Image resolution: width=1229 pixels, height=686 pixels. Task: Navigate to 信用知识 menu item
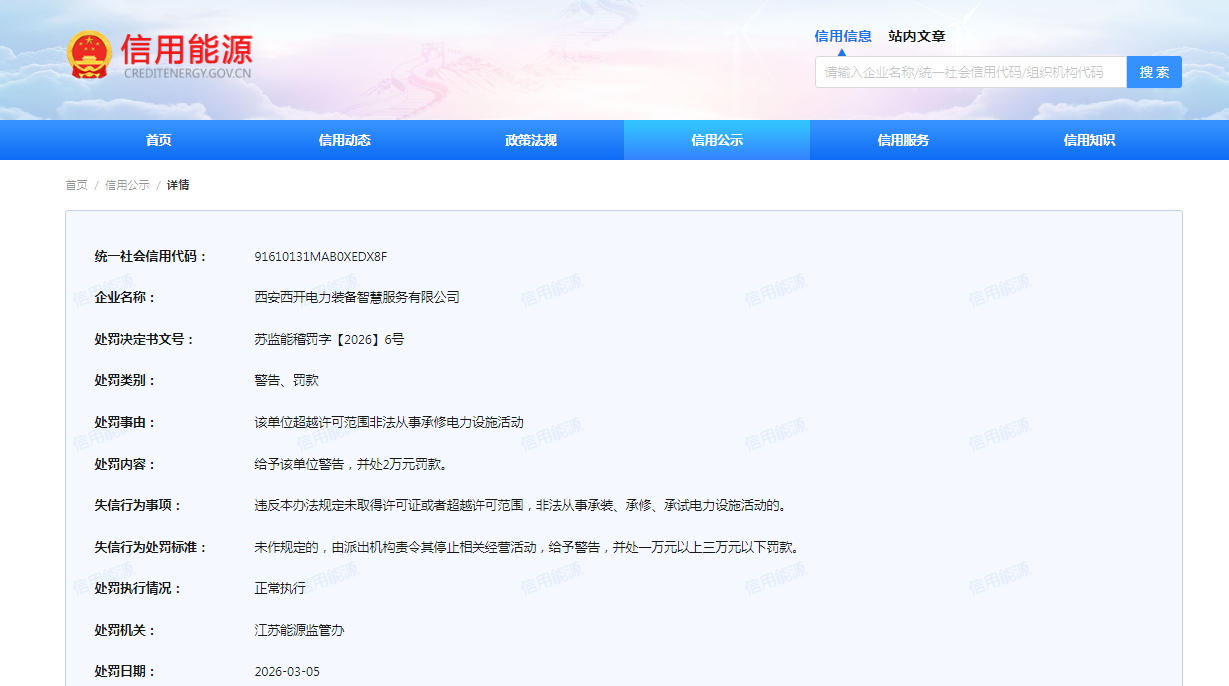tap(1089, 140)
